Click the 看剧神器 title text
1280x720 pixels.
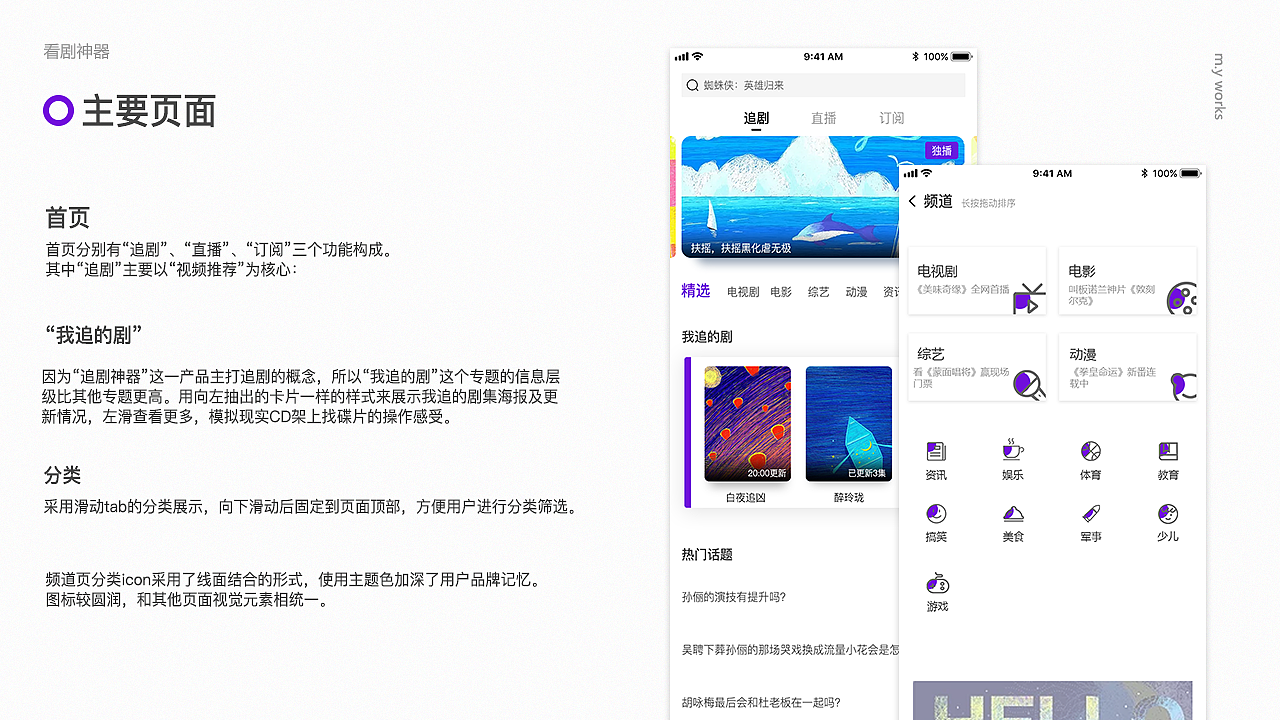(77, 52)
